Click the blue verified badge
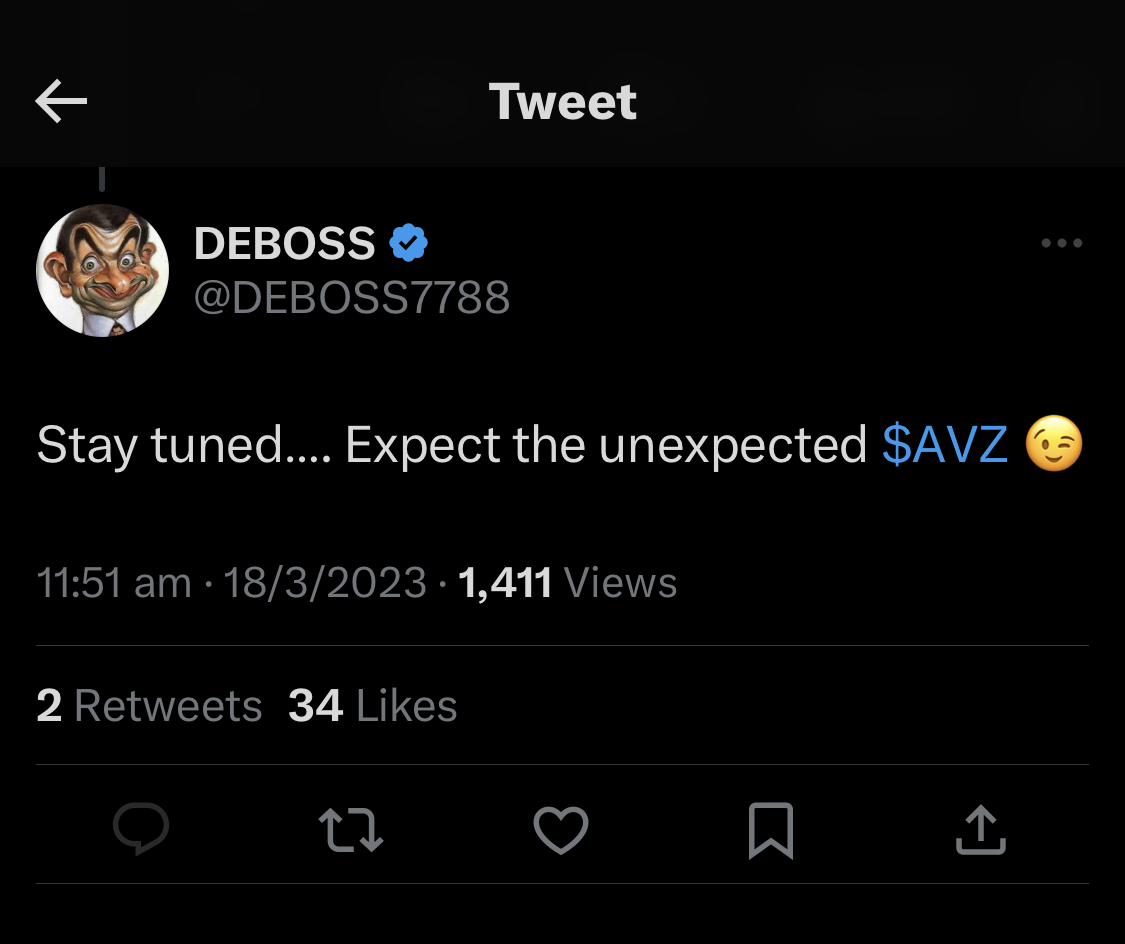Screen dimensions: 1125x944 point(408,243)
